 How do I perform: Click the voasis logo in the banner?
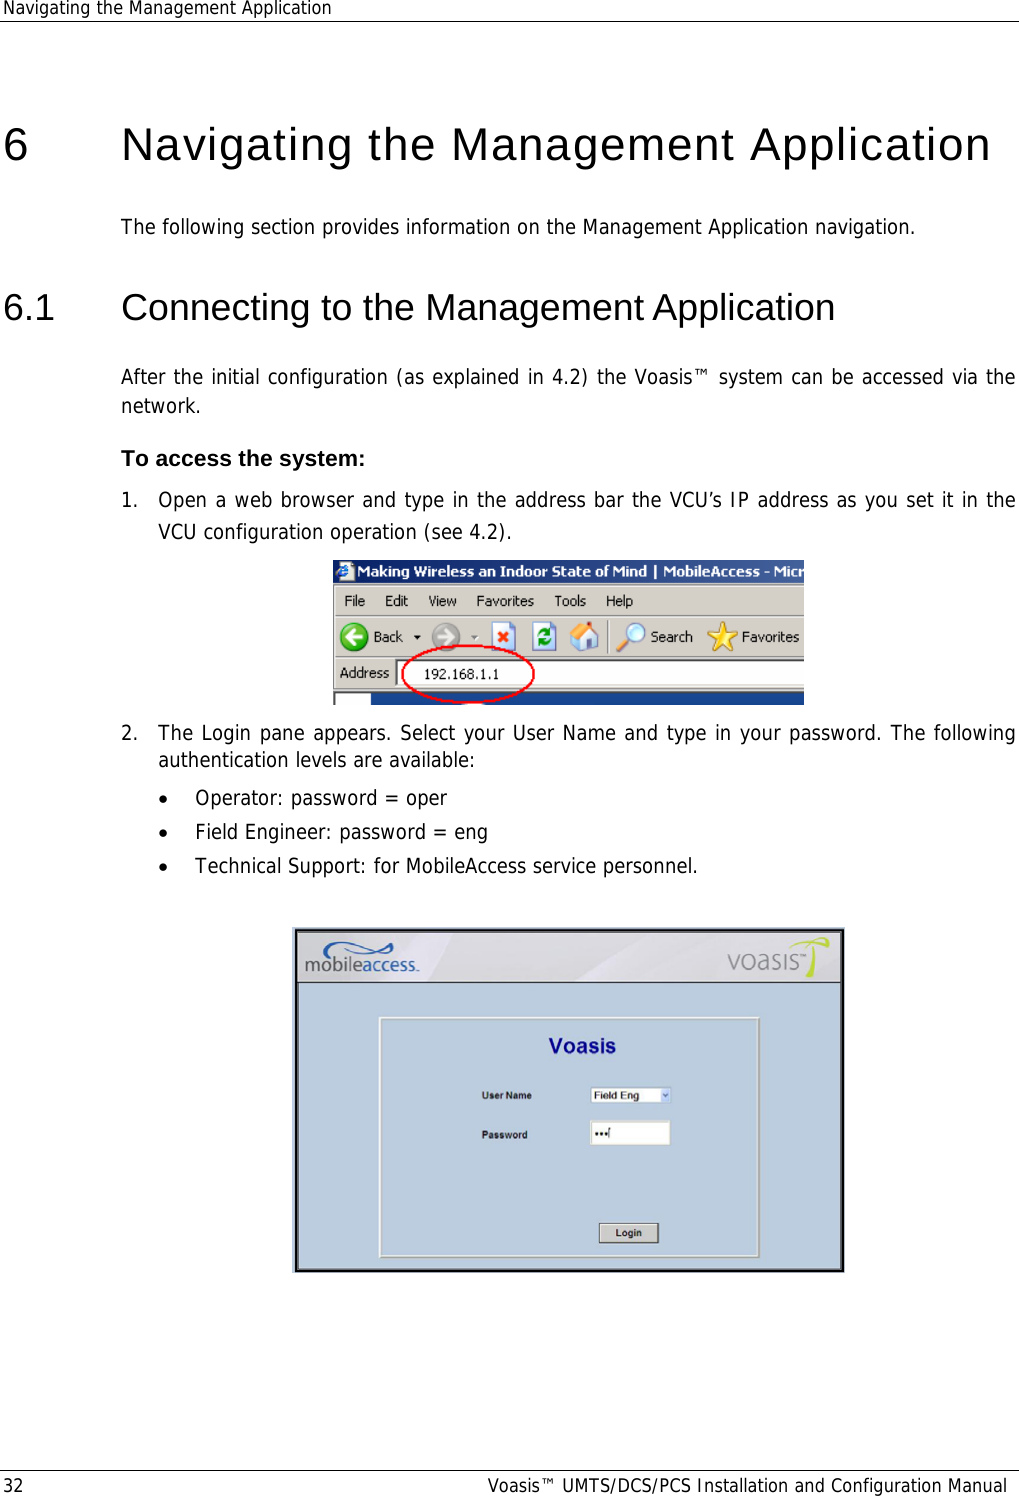[778, 957]
